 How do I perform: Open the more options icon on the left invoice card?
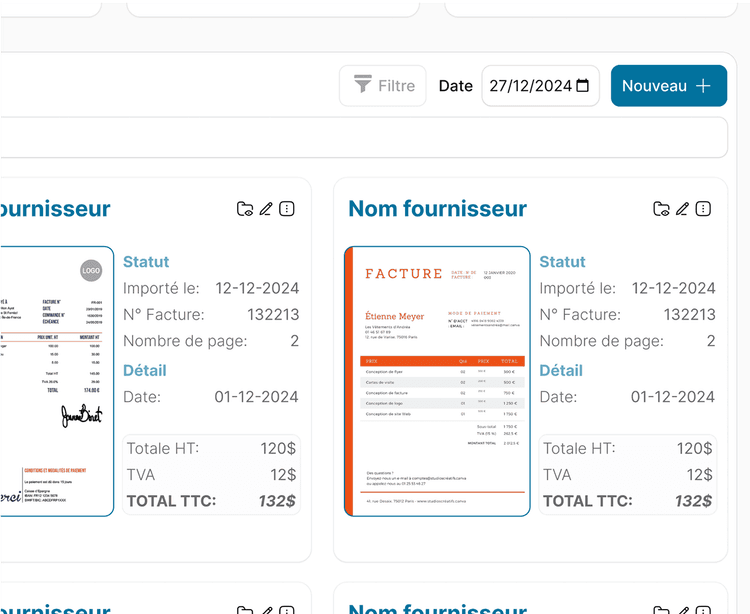[287, 209]
